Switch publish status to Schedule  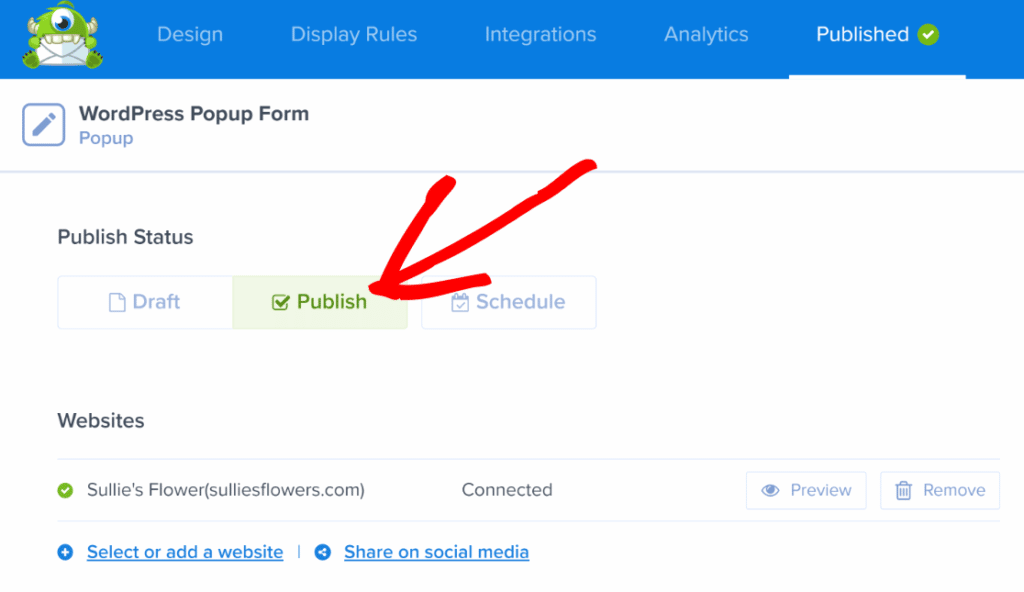point(508,302)
